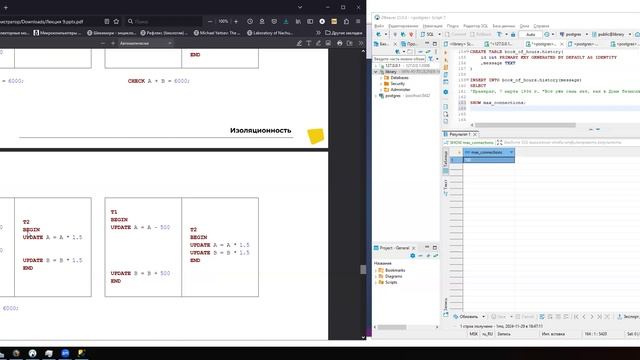The width and height of the screenshot is (640, 360).
Task: Click link with editor icon in Project panel
Action: point(436,256)
